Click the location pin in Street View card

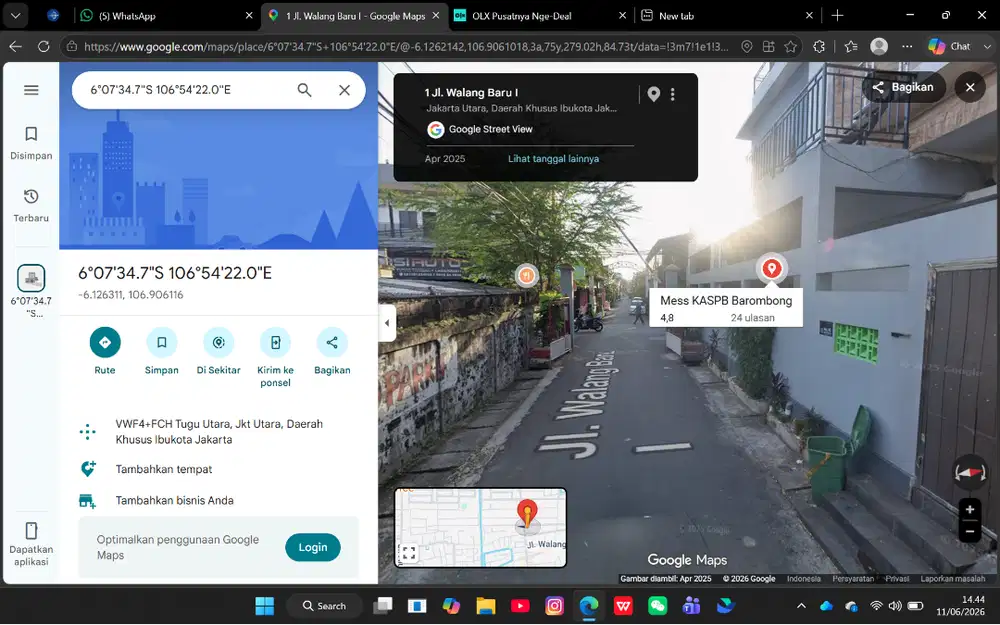[654, 94]
